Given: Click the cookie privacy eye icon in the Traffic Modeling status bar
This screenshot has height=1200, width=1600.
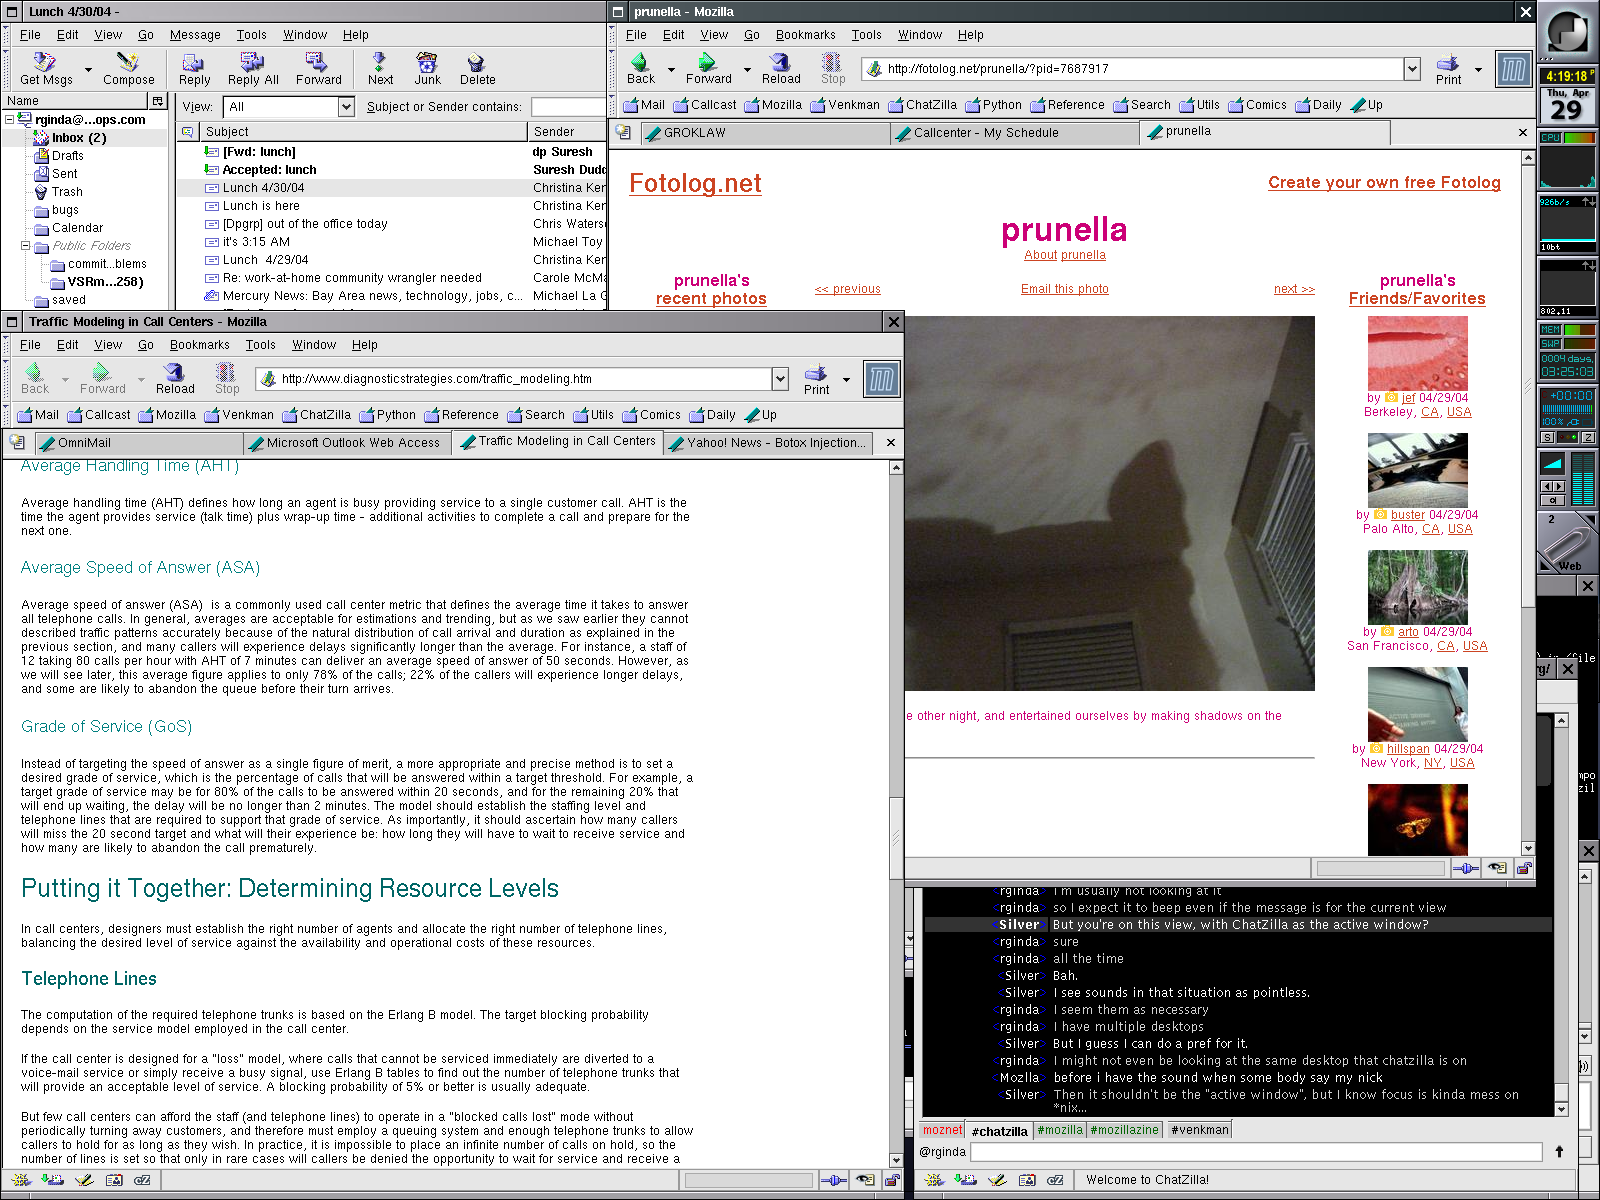Looking at the screenshot, I should click(865, 1180).
